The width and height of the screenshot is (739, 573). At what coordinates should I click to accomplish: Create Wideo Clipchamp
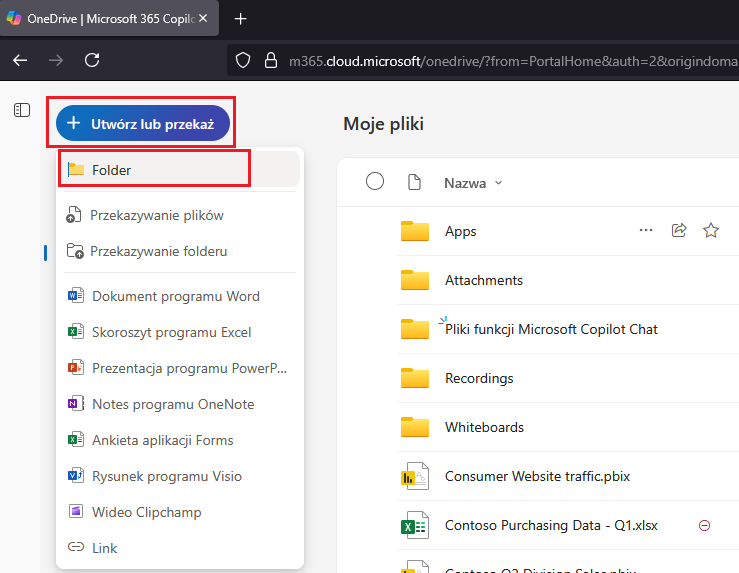(180, 512)
